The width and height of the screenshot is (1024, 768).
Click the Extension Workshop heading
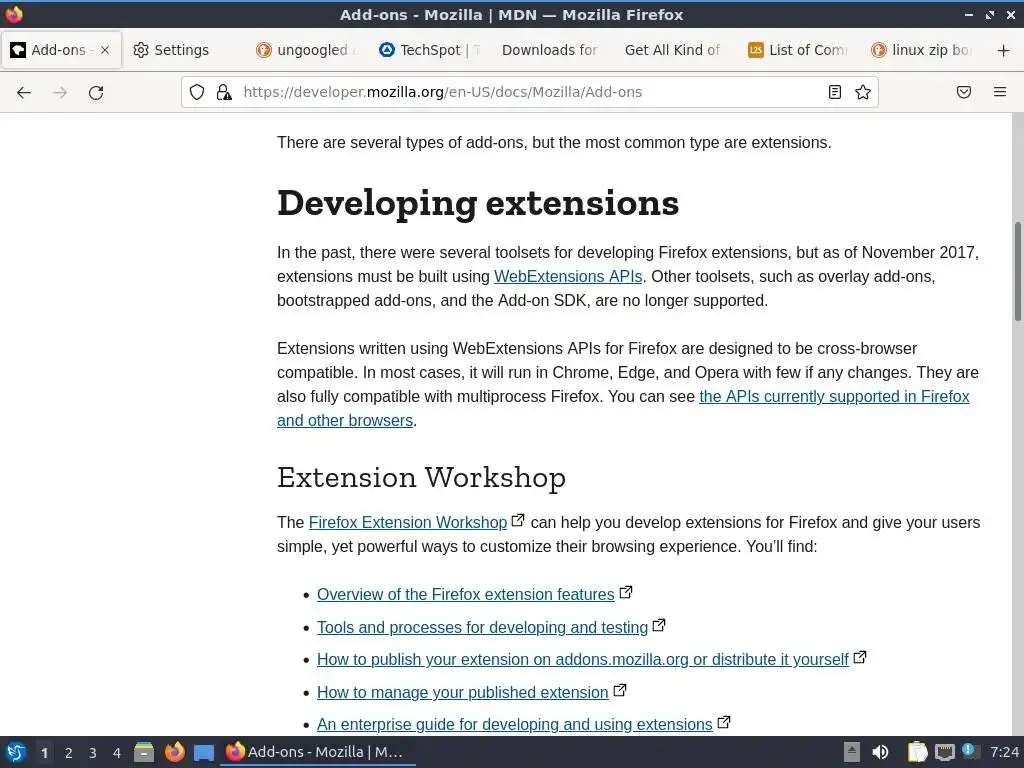421,477
